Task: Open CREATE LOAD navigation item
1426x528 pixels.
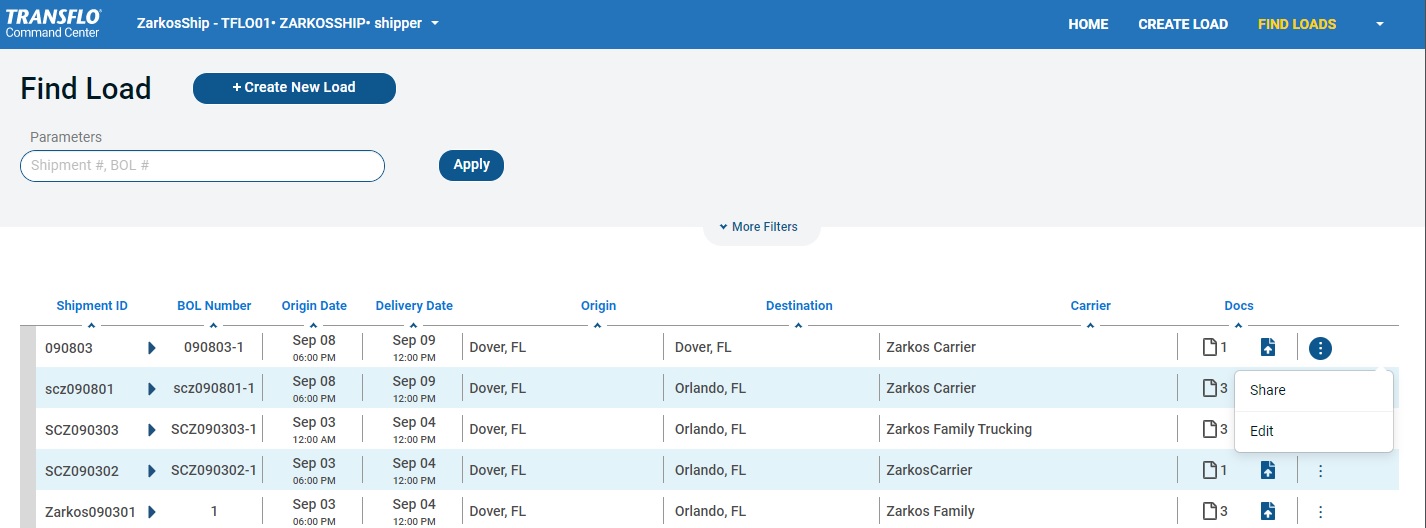Action: (1183, 24)
